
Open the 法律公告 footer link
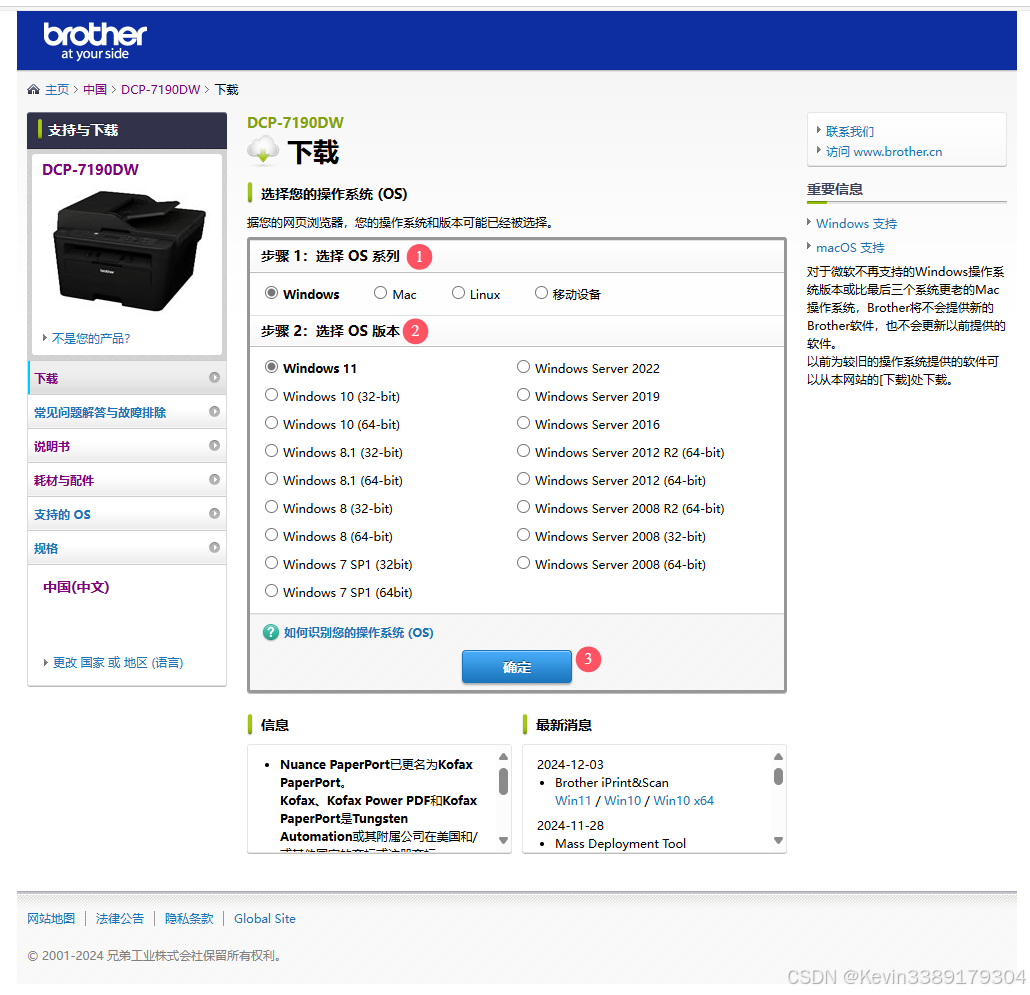click(x=120, y=918)
